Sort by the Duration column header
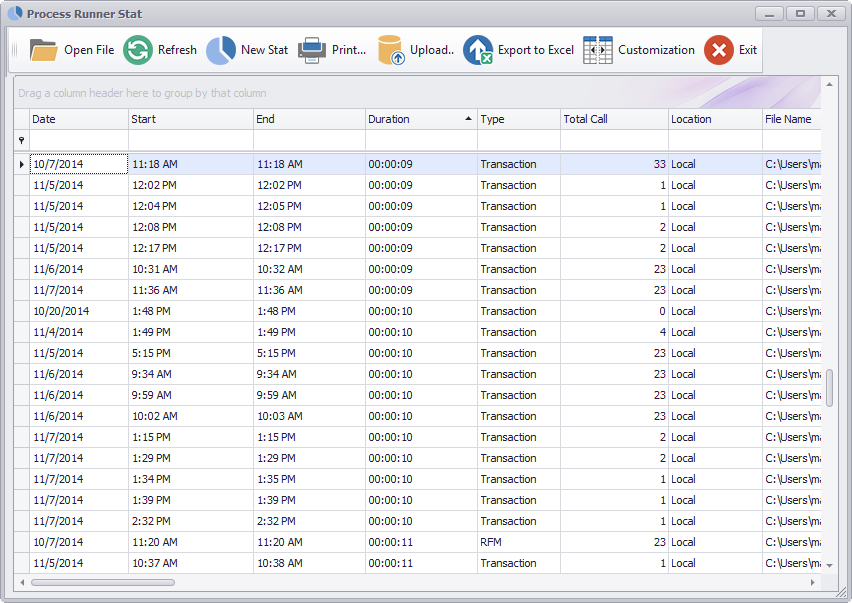Viewport: 852px width, 603px height. [x=415, y=119]
